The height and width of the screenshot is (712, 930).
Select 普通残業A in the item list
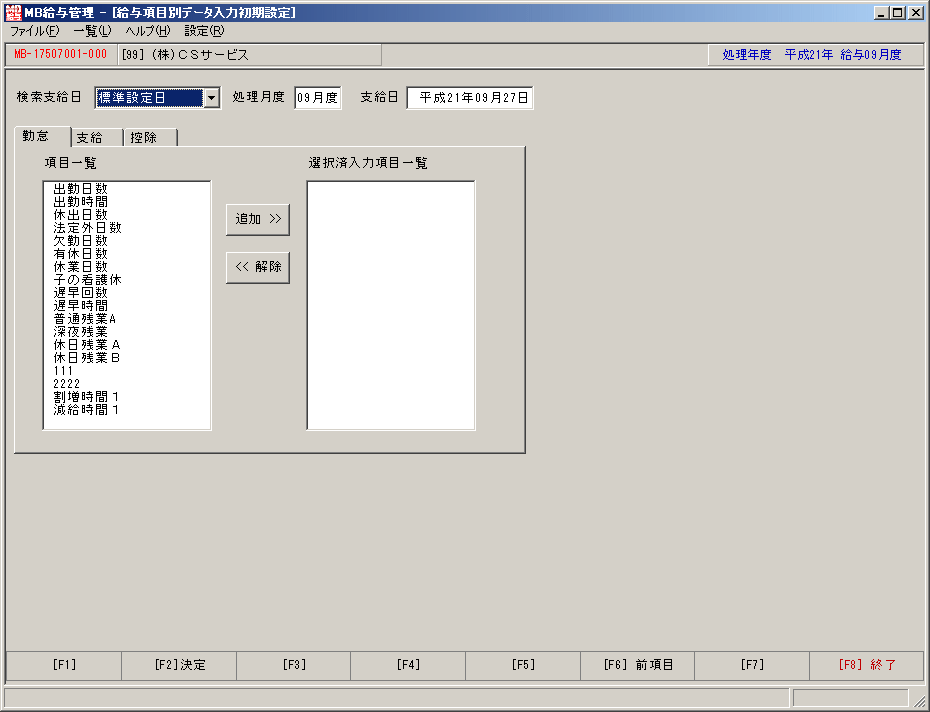click(84, 319)
